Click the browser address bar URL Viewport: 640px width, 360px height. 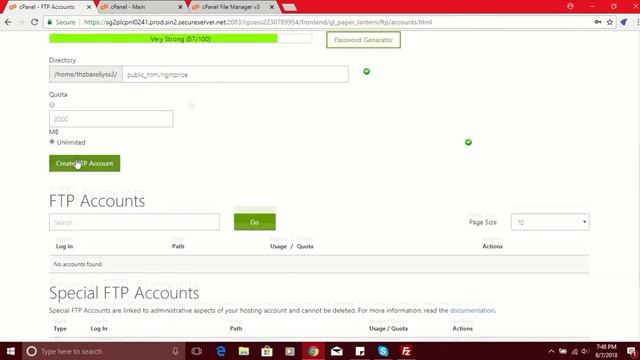pos(258,22)
